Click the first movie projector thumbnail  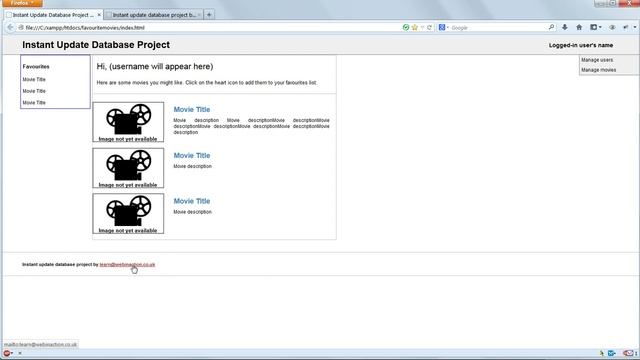pos(128,122)
